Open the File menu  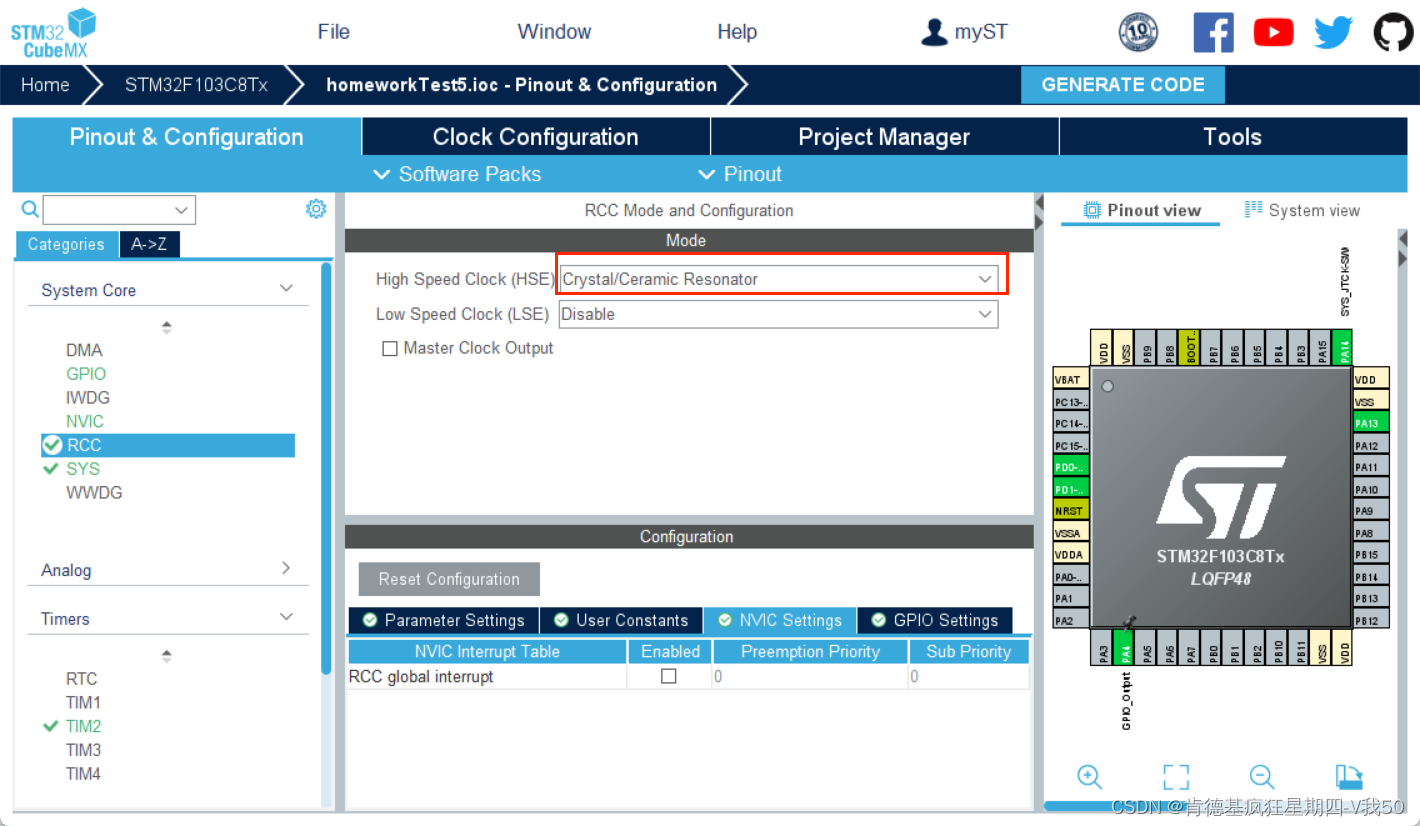pos(333,32)
